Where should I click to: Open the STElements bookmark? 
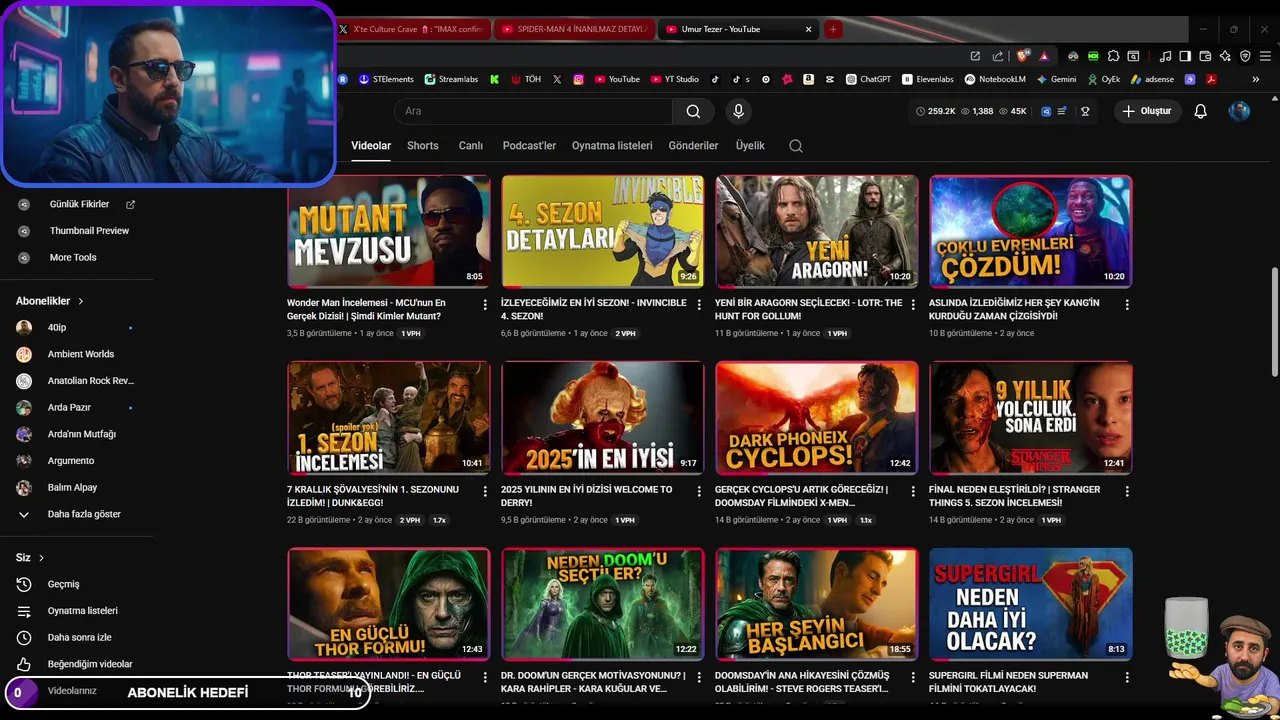click(386, 79)
